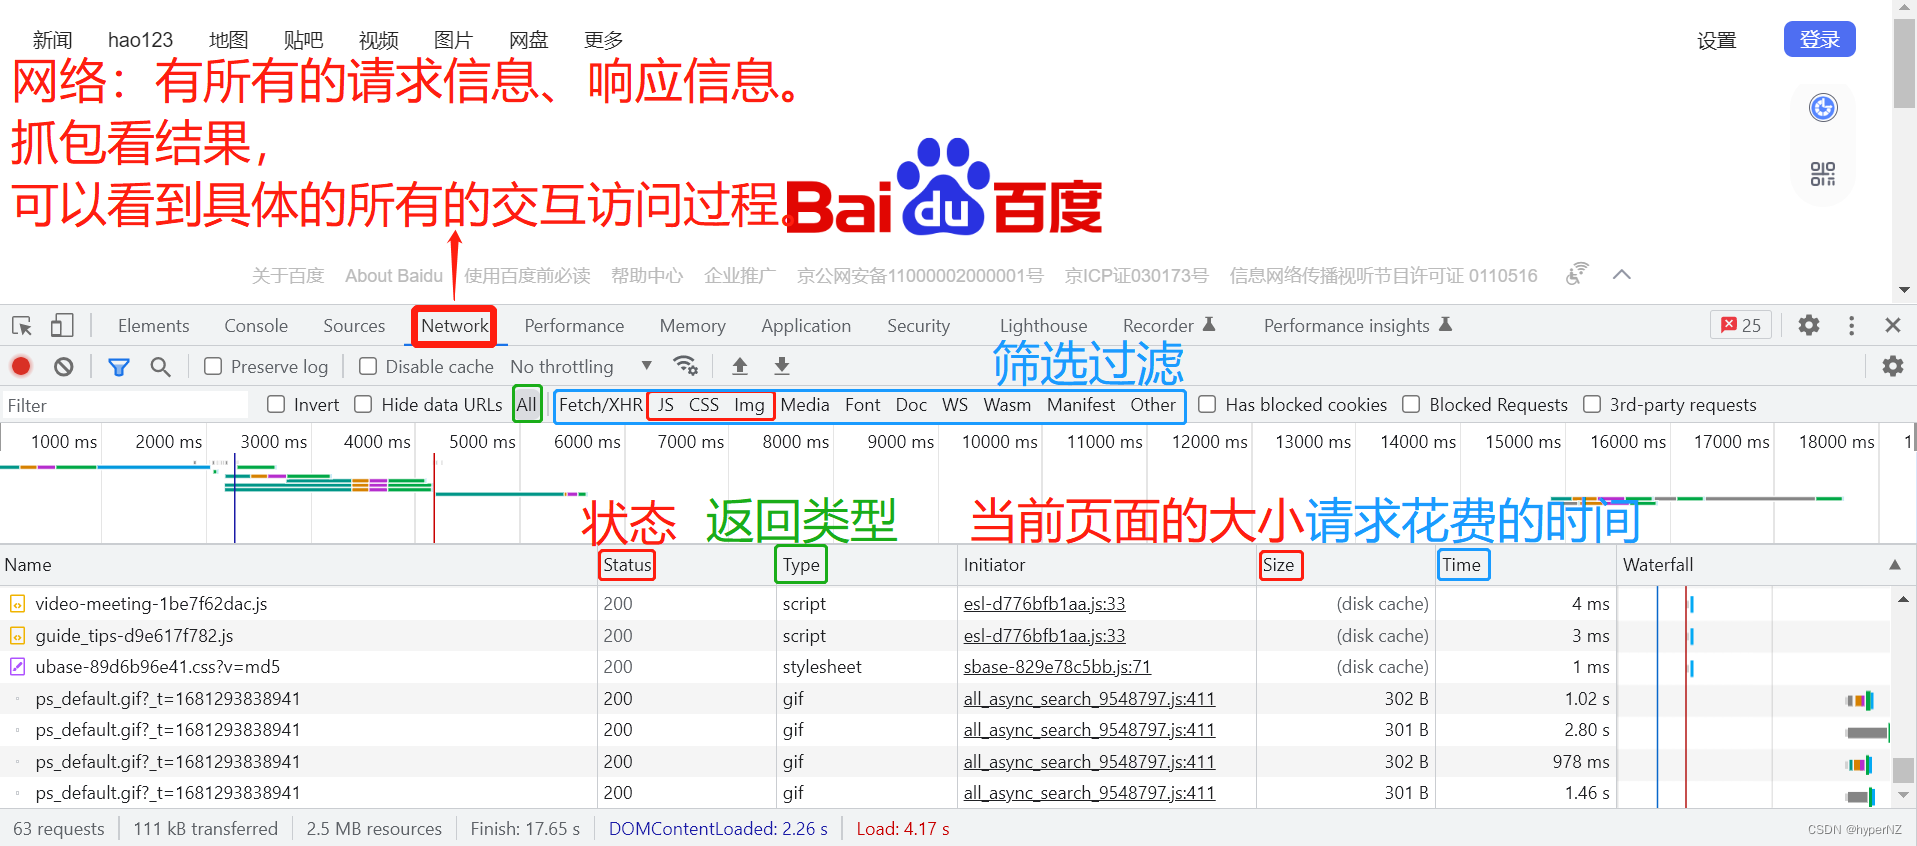
Task: Stop recording network log with red button
Action: pos(21,367)
